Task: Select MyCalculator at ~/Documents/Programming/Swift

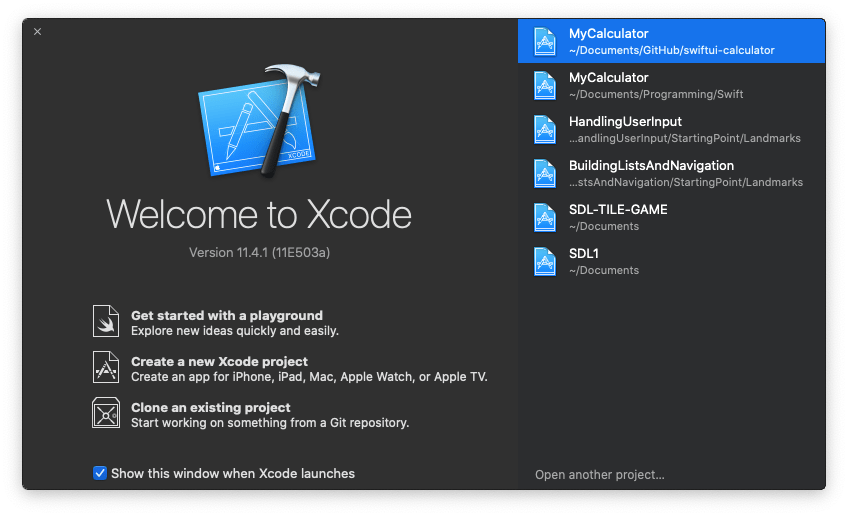Action: (x=672, y=85)
